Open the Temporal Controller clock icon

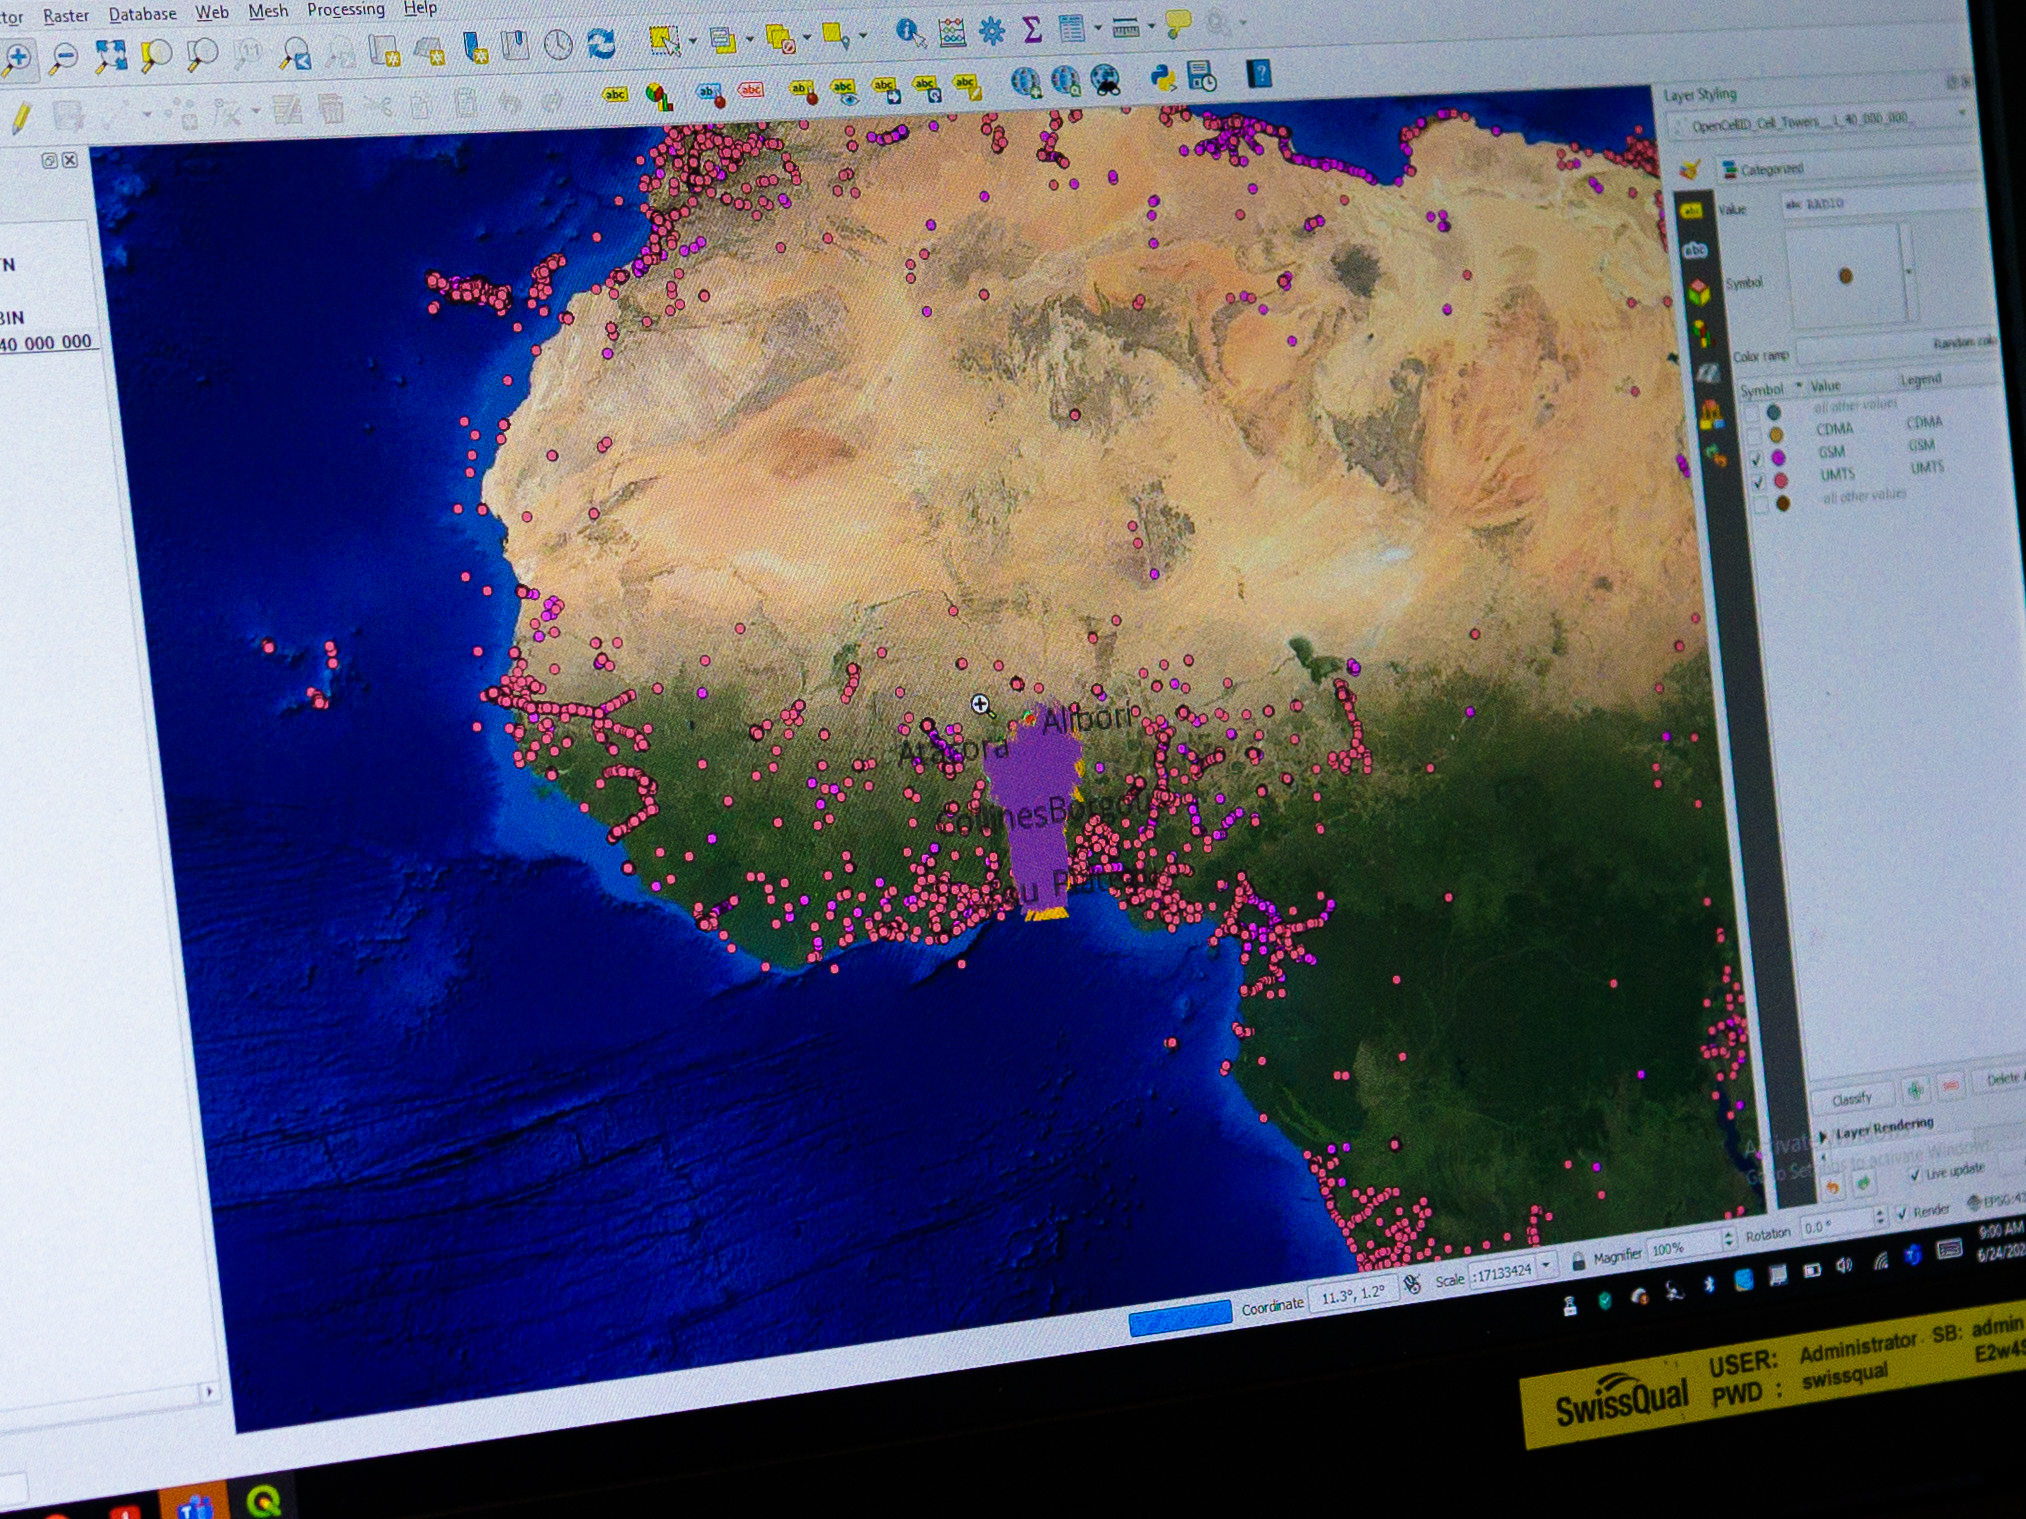558,45
